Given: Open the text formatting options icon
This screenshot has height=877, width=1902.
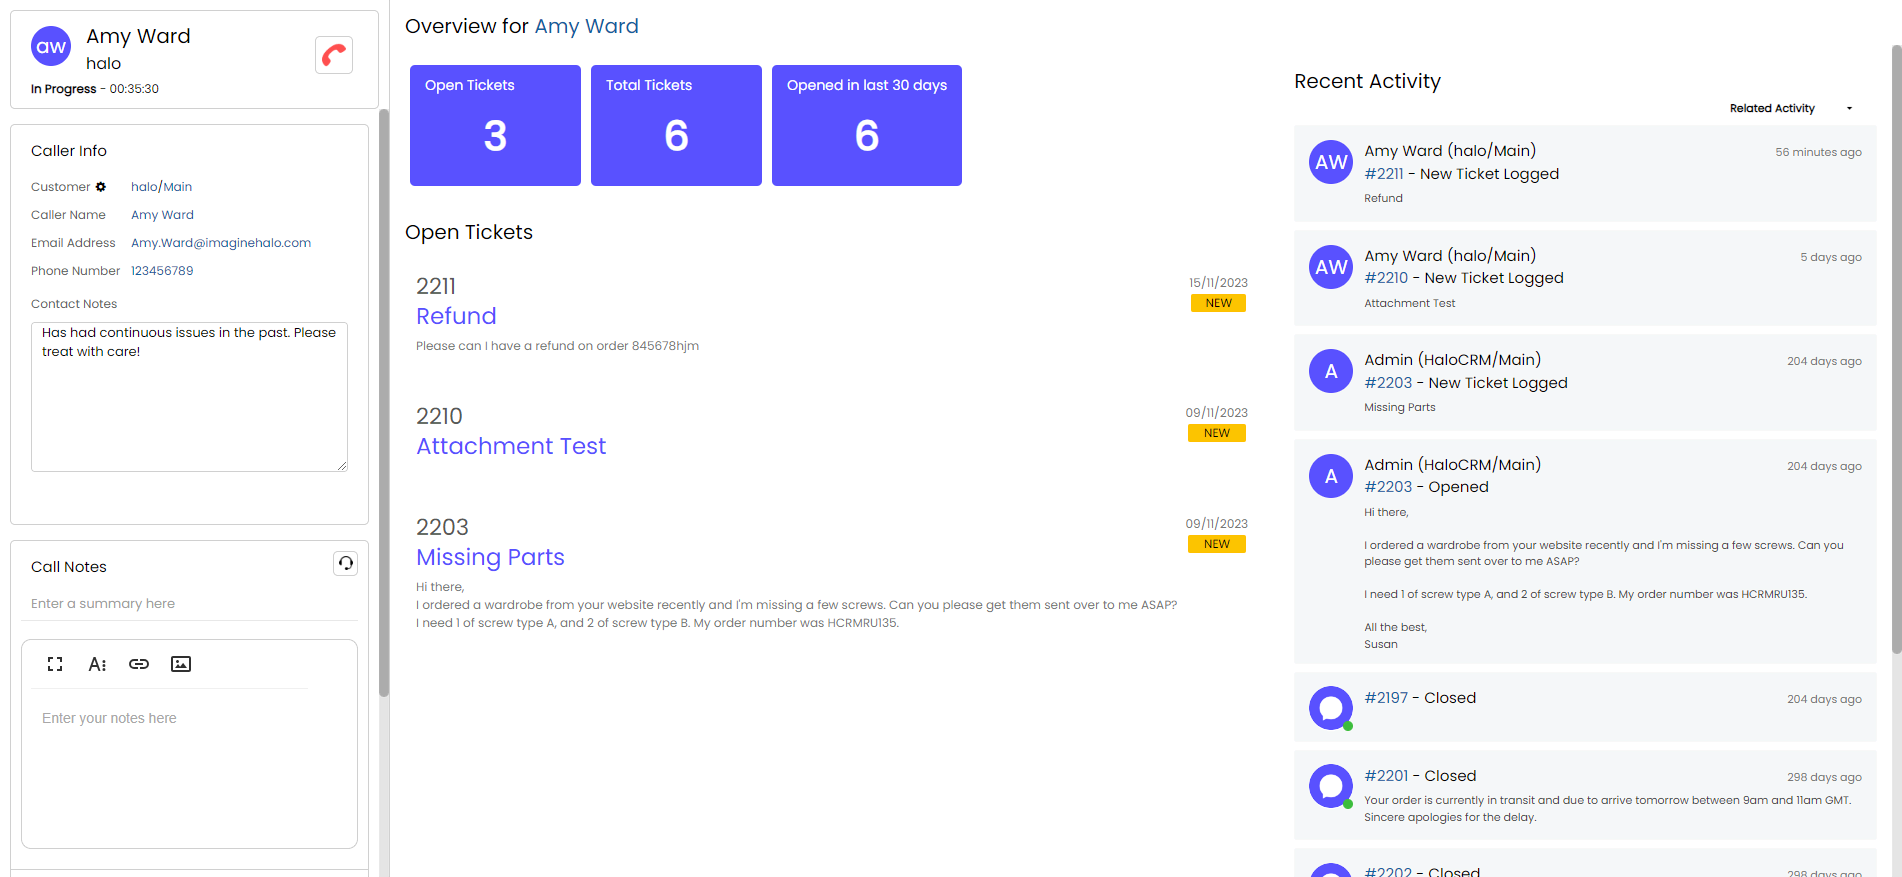Looking at the screenshot, I should [97, 664].
